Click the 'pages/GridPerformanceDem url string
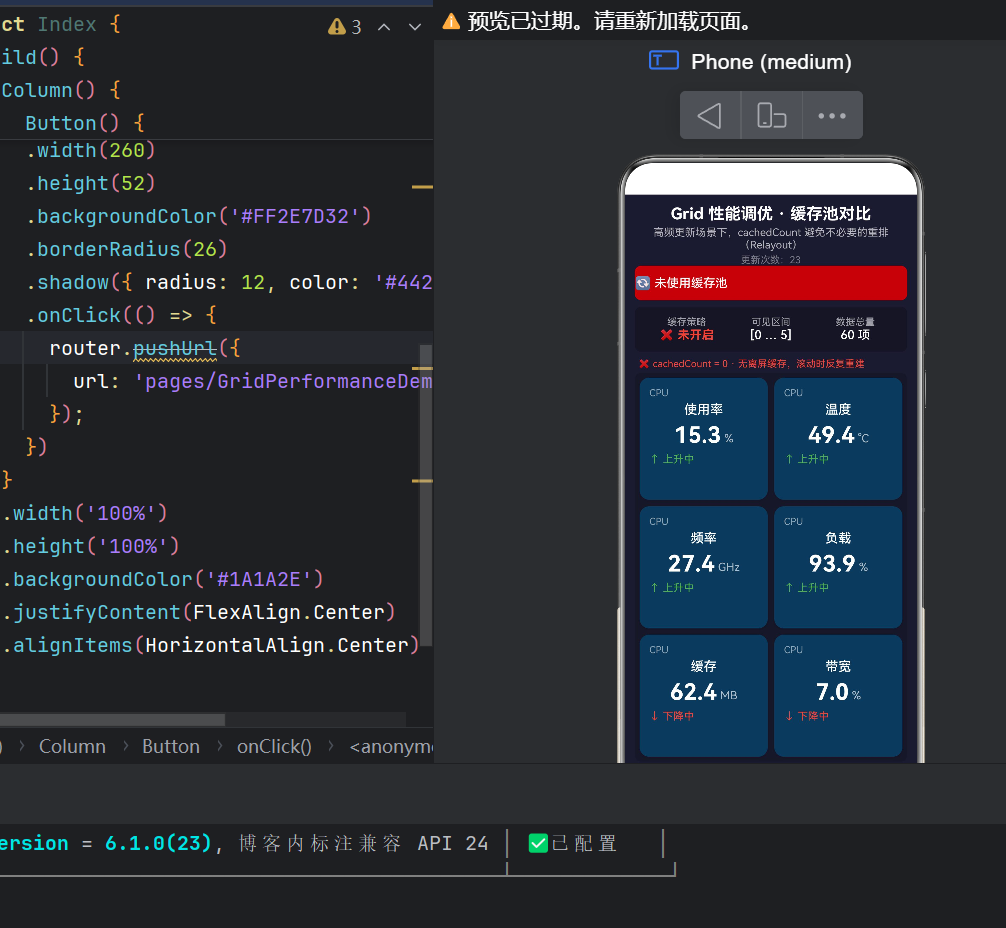 (283, 382)
